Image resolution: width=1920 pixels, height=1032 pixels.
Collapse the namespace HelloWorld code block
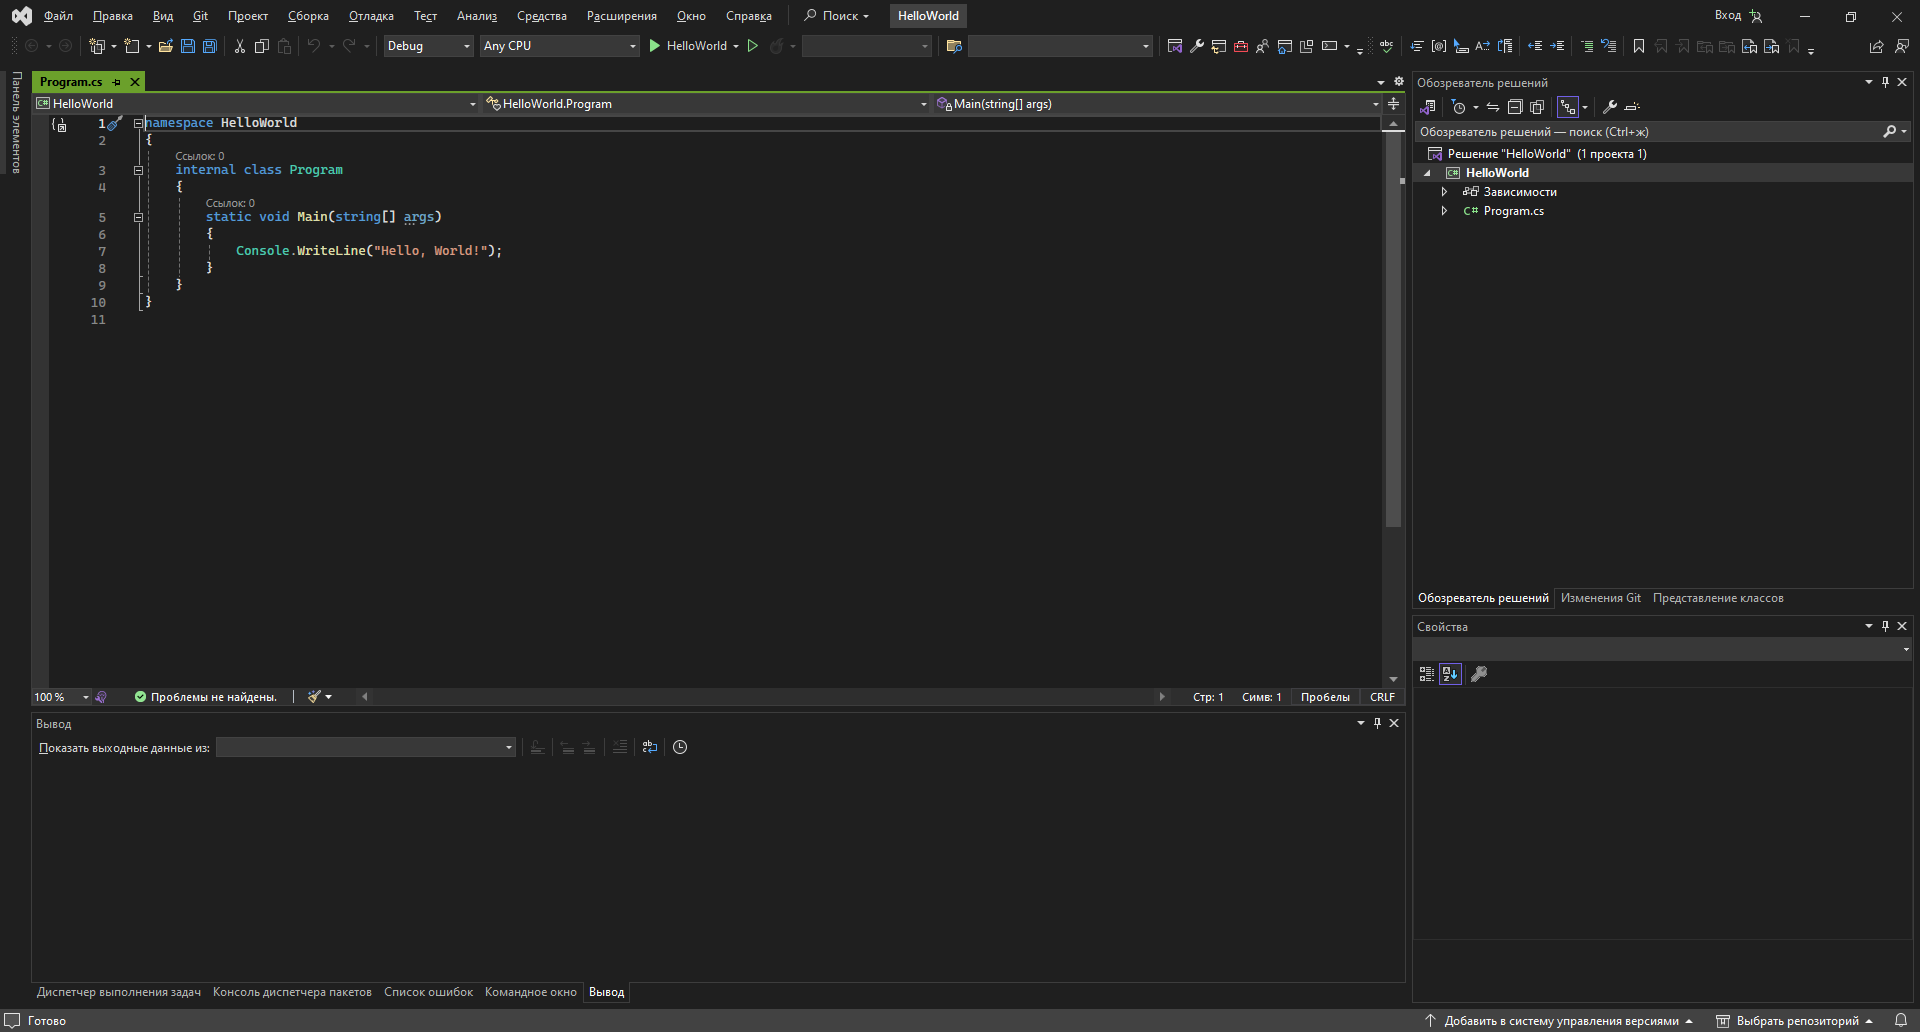point(138,123)
